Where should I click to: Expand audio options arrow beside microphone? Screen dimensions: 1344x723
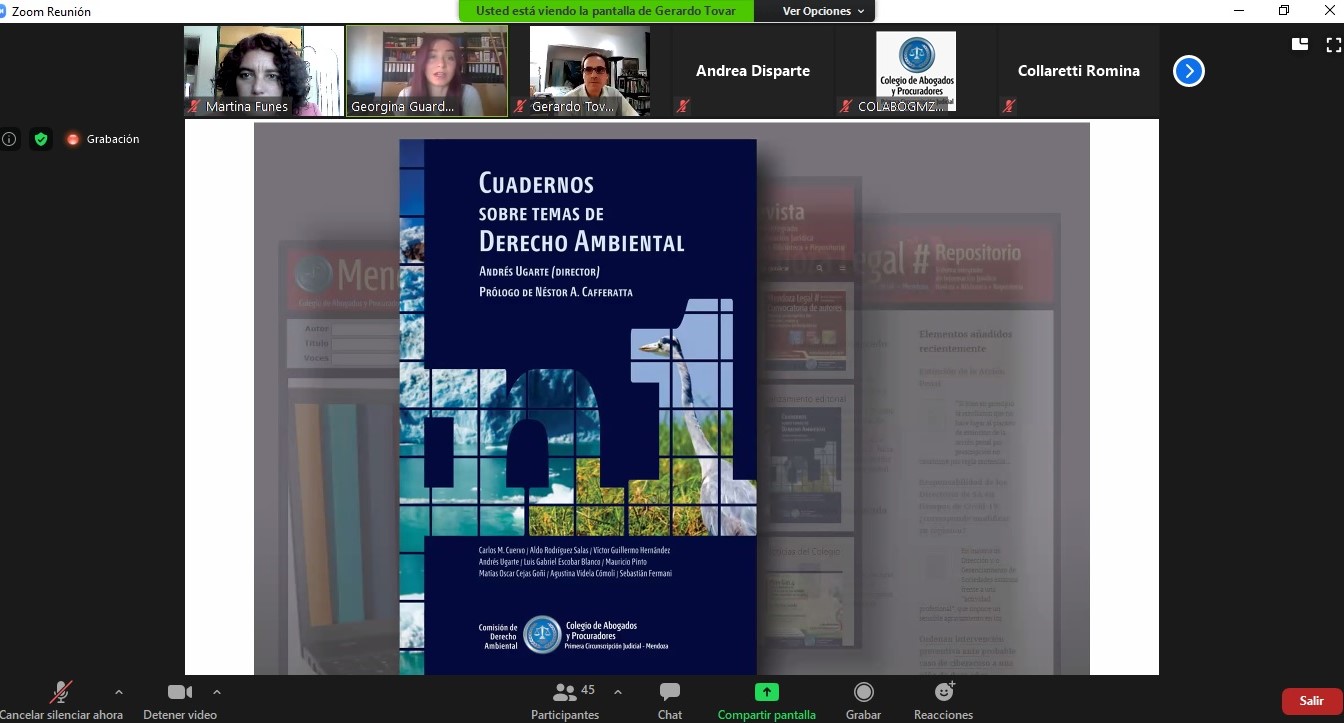tap(119, 691)
